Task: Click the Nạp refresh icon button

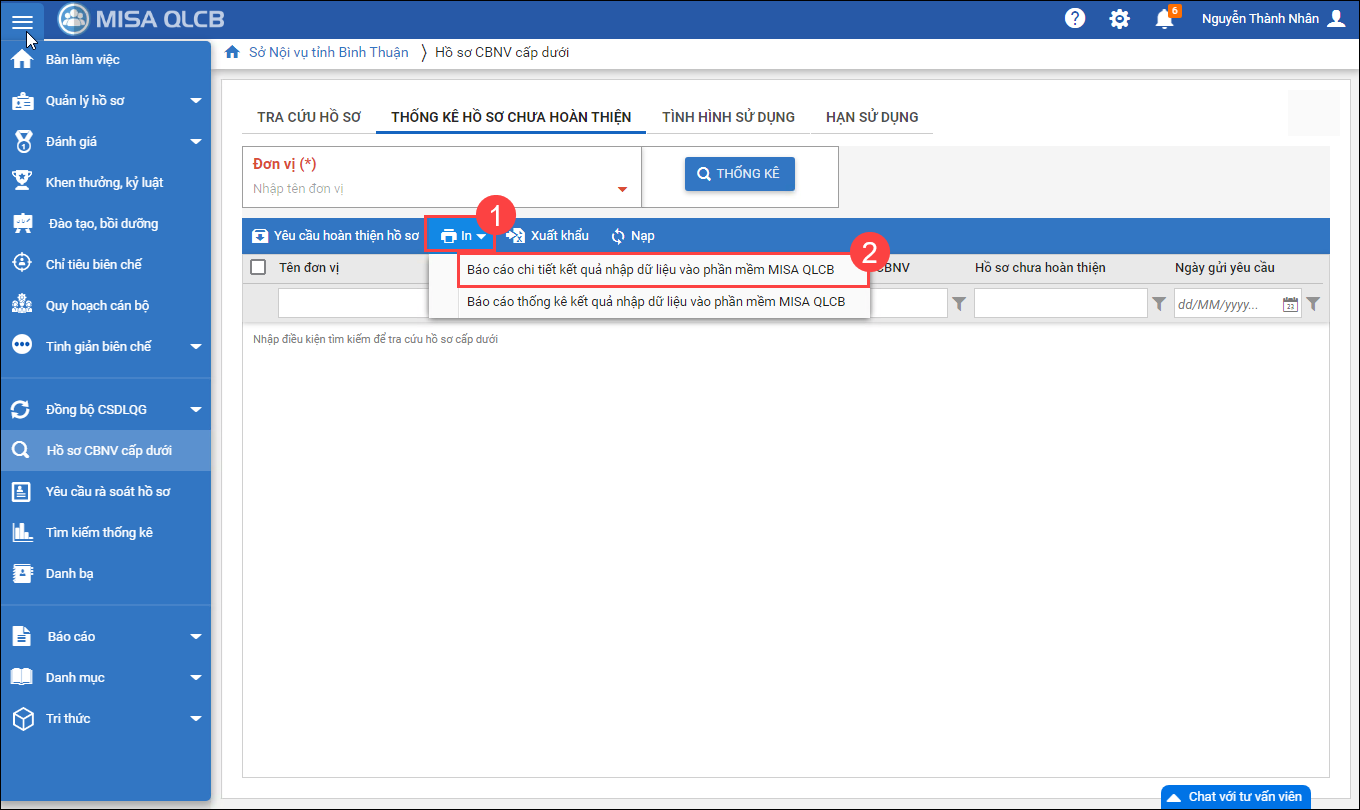Action: (632, 236)
